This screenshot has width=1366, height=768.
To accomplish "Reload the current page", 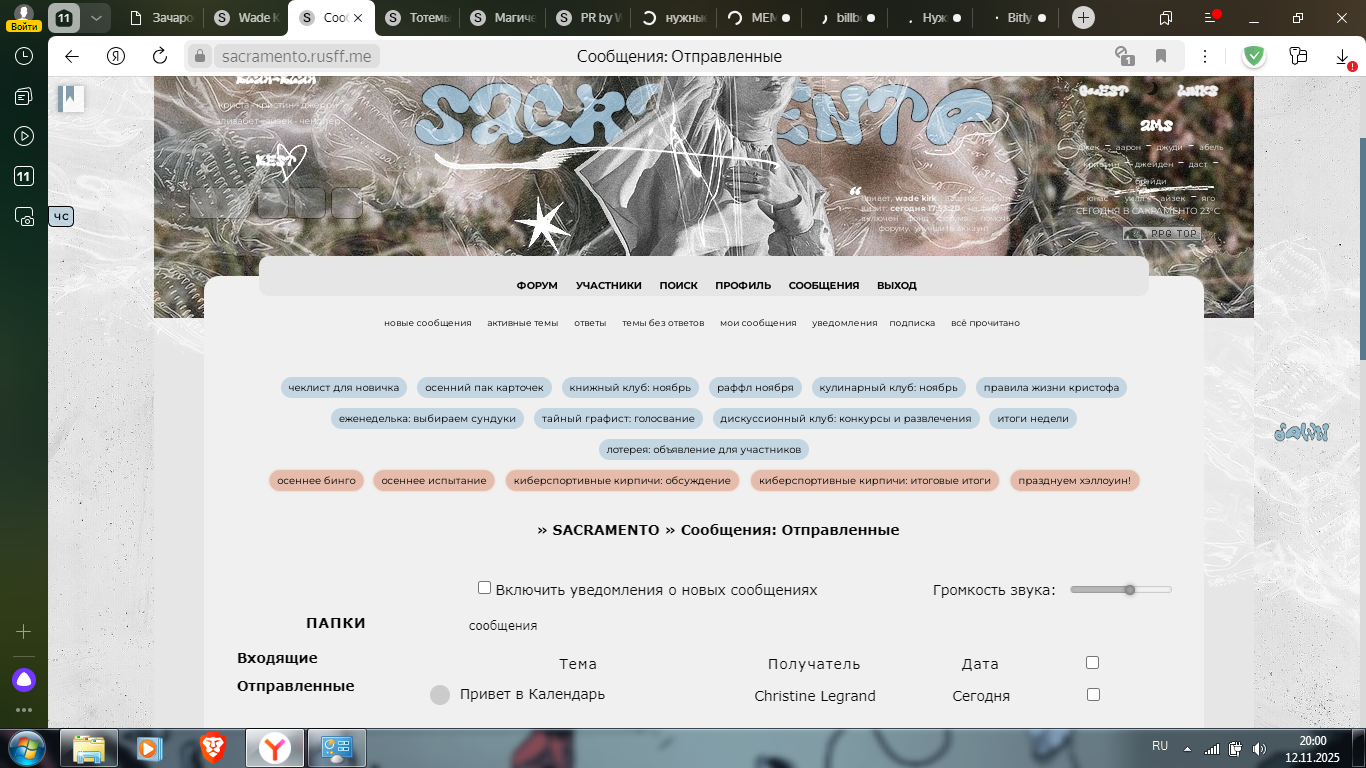I will pos(160,56).
